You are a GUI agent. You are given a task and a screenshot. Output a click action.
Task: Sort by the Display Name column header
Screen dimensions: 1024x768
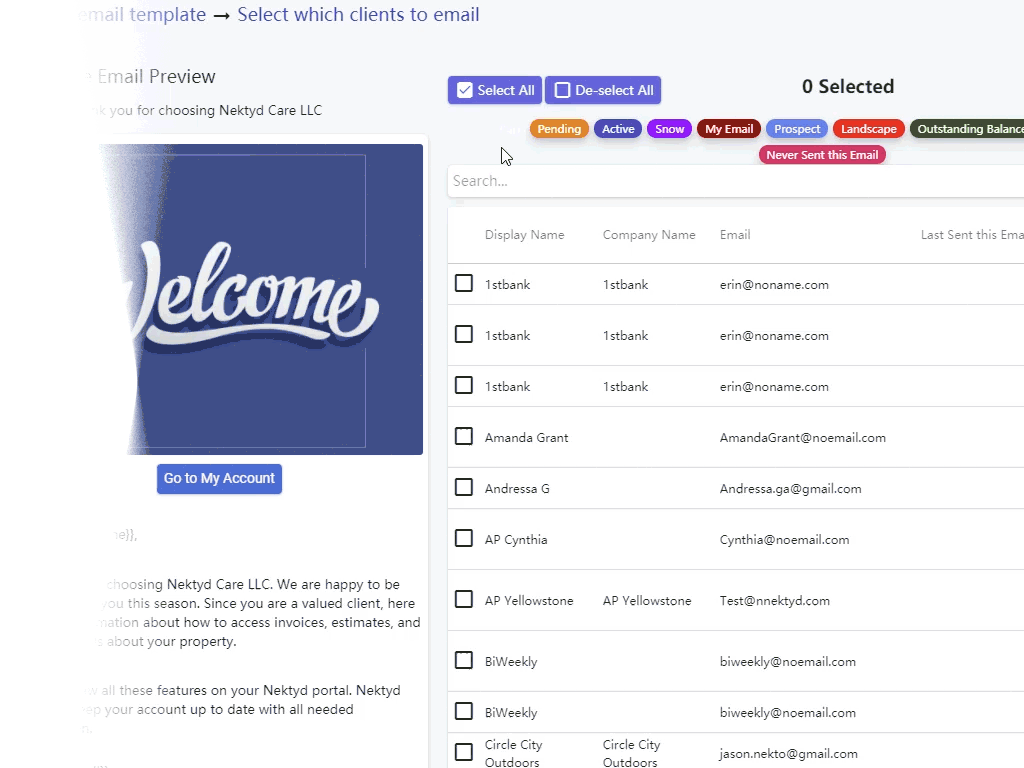525,234
